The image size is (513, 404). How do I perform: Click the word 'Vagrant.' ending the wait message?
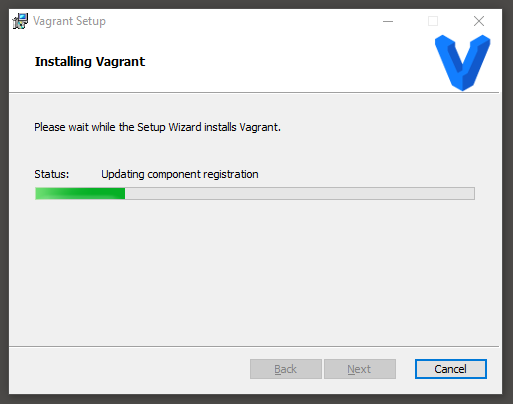260,127
